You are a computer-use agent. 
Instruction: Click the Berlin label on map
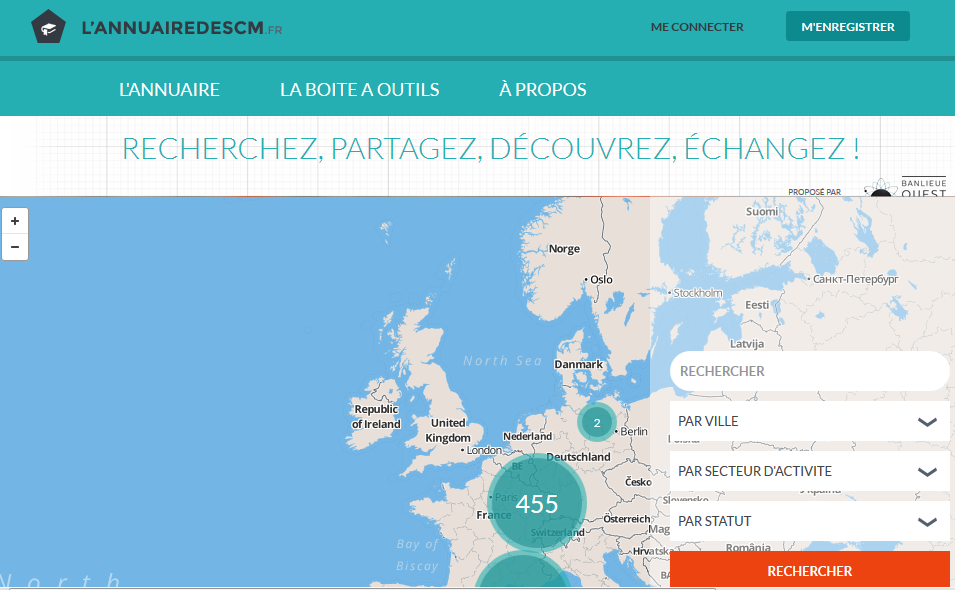pos(633,431)
